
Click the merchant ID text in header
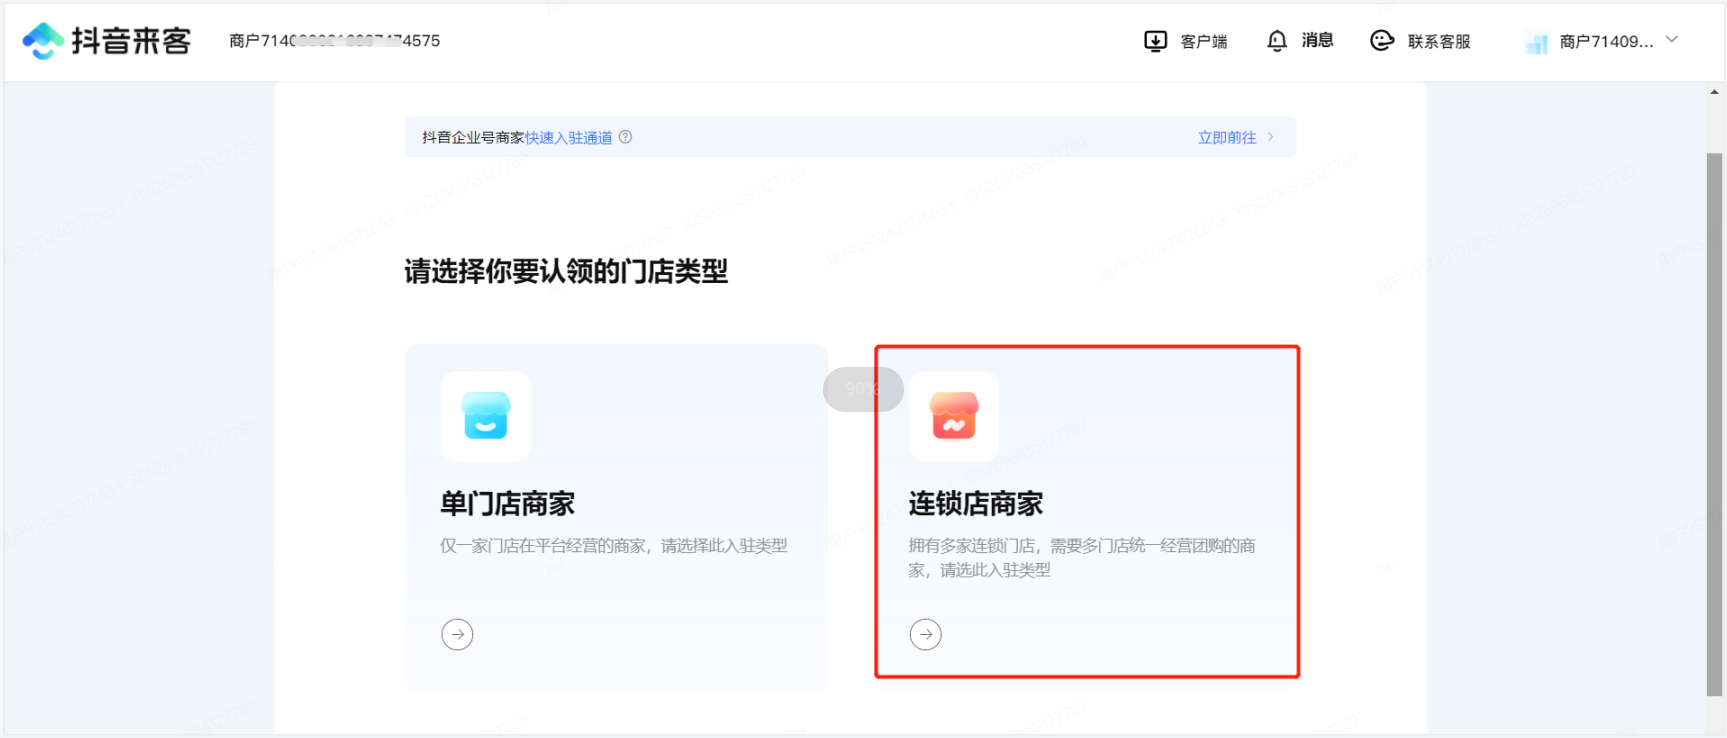pos(335,41)
